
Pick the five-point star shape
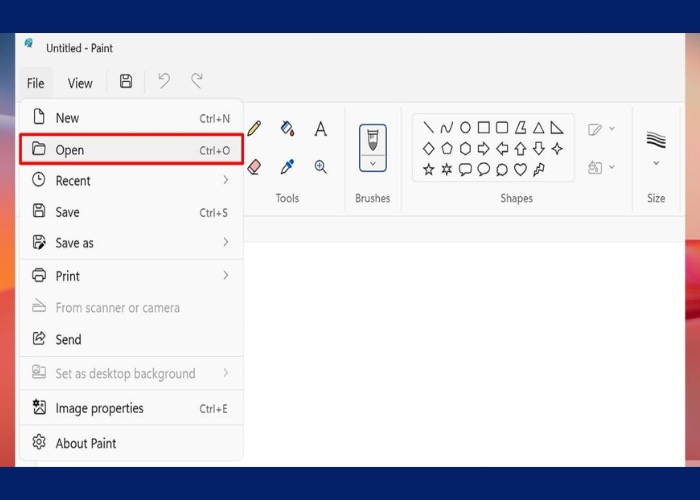428,170
